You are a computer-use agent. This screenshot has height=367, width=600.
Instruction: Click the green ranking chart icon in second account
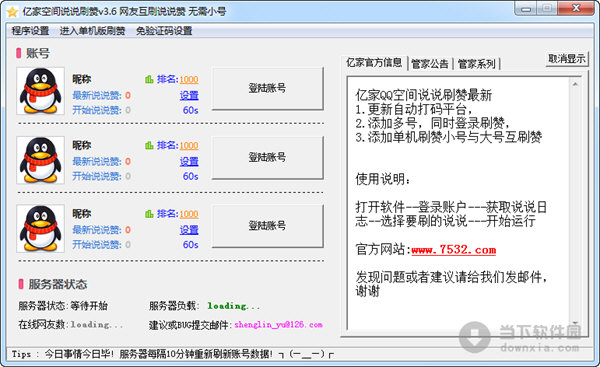point(149,145)
